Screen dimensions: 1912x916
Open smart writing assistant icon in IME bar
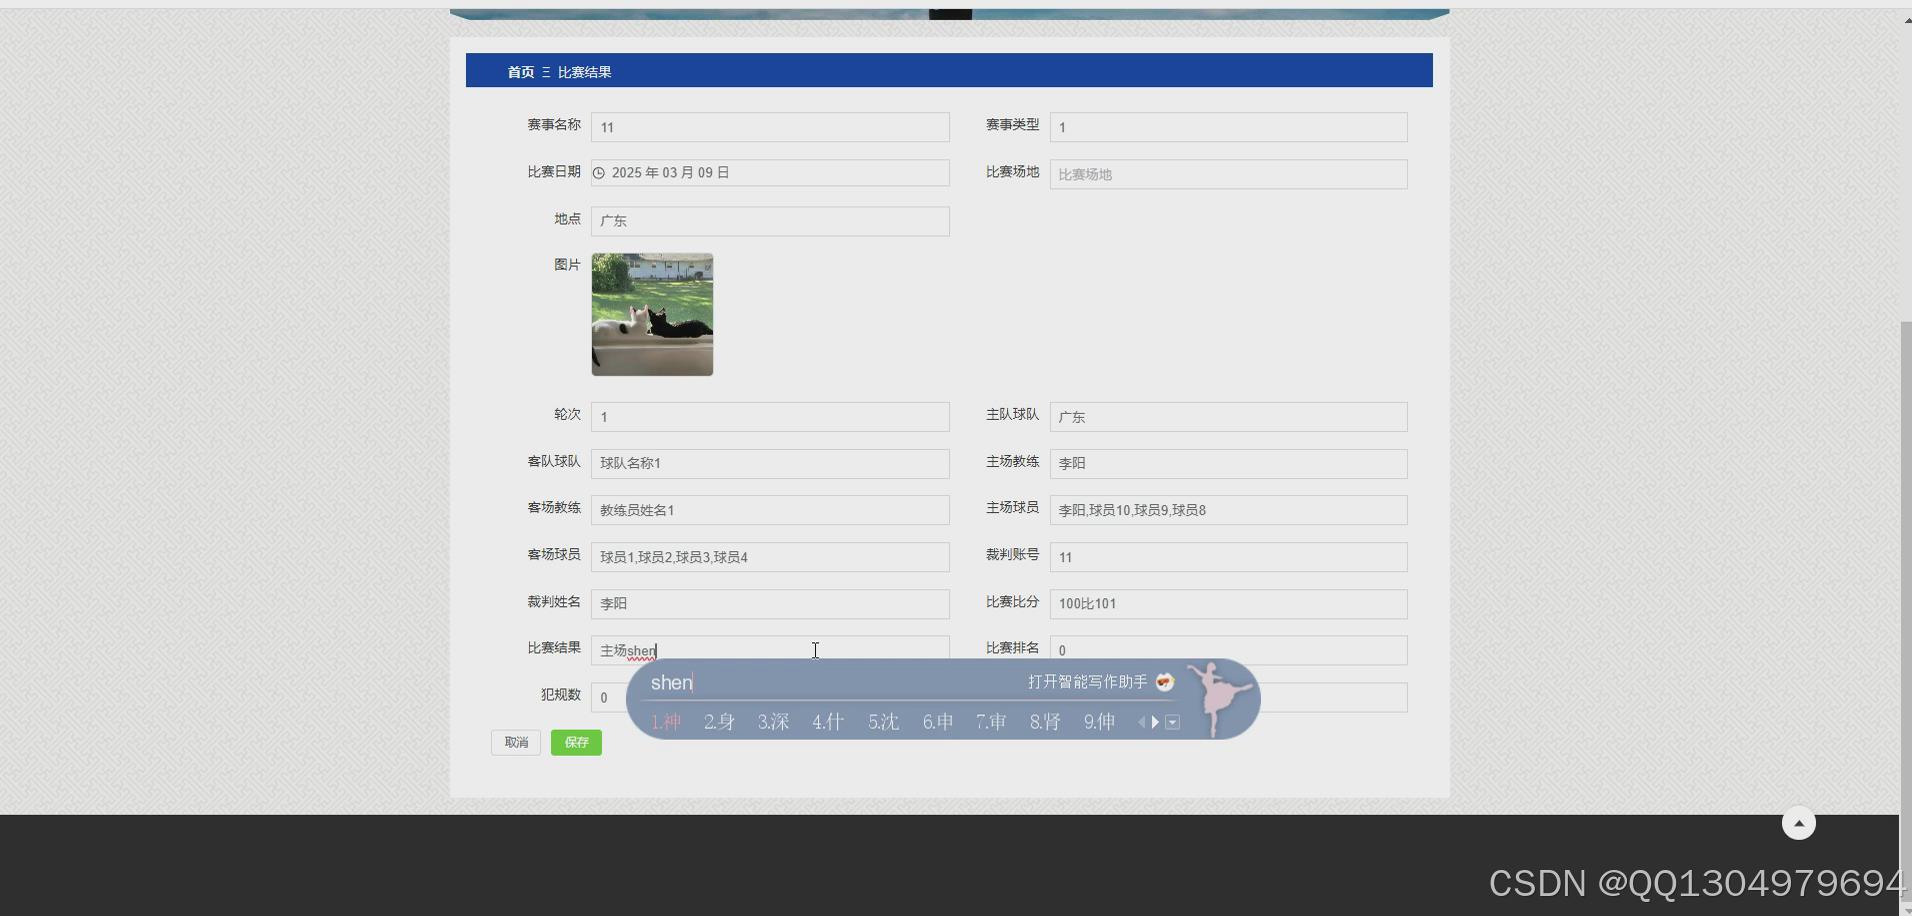point(1165,682)
